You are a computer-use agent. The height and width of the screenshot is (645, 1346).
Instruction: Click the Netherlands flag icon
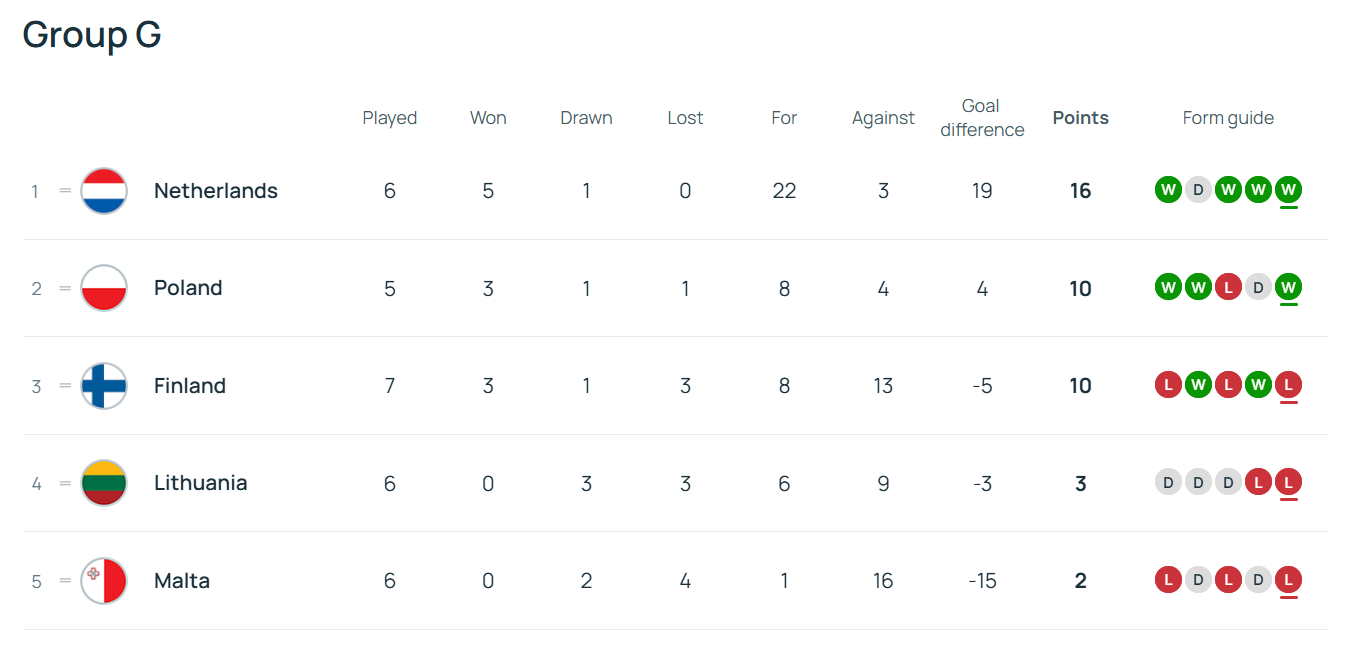104,191
